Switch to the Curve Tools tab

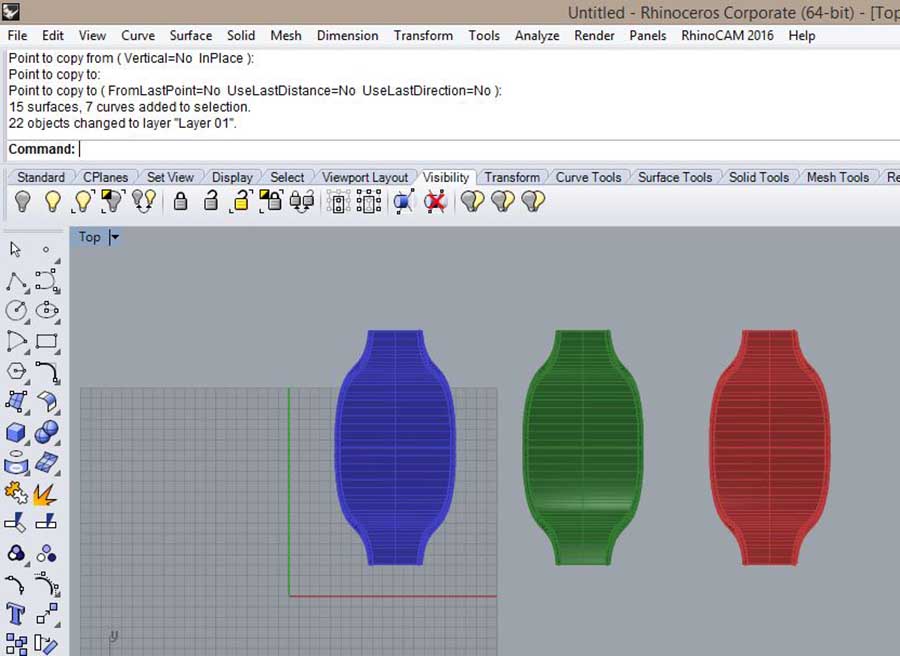click(588, 177)
